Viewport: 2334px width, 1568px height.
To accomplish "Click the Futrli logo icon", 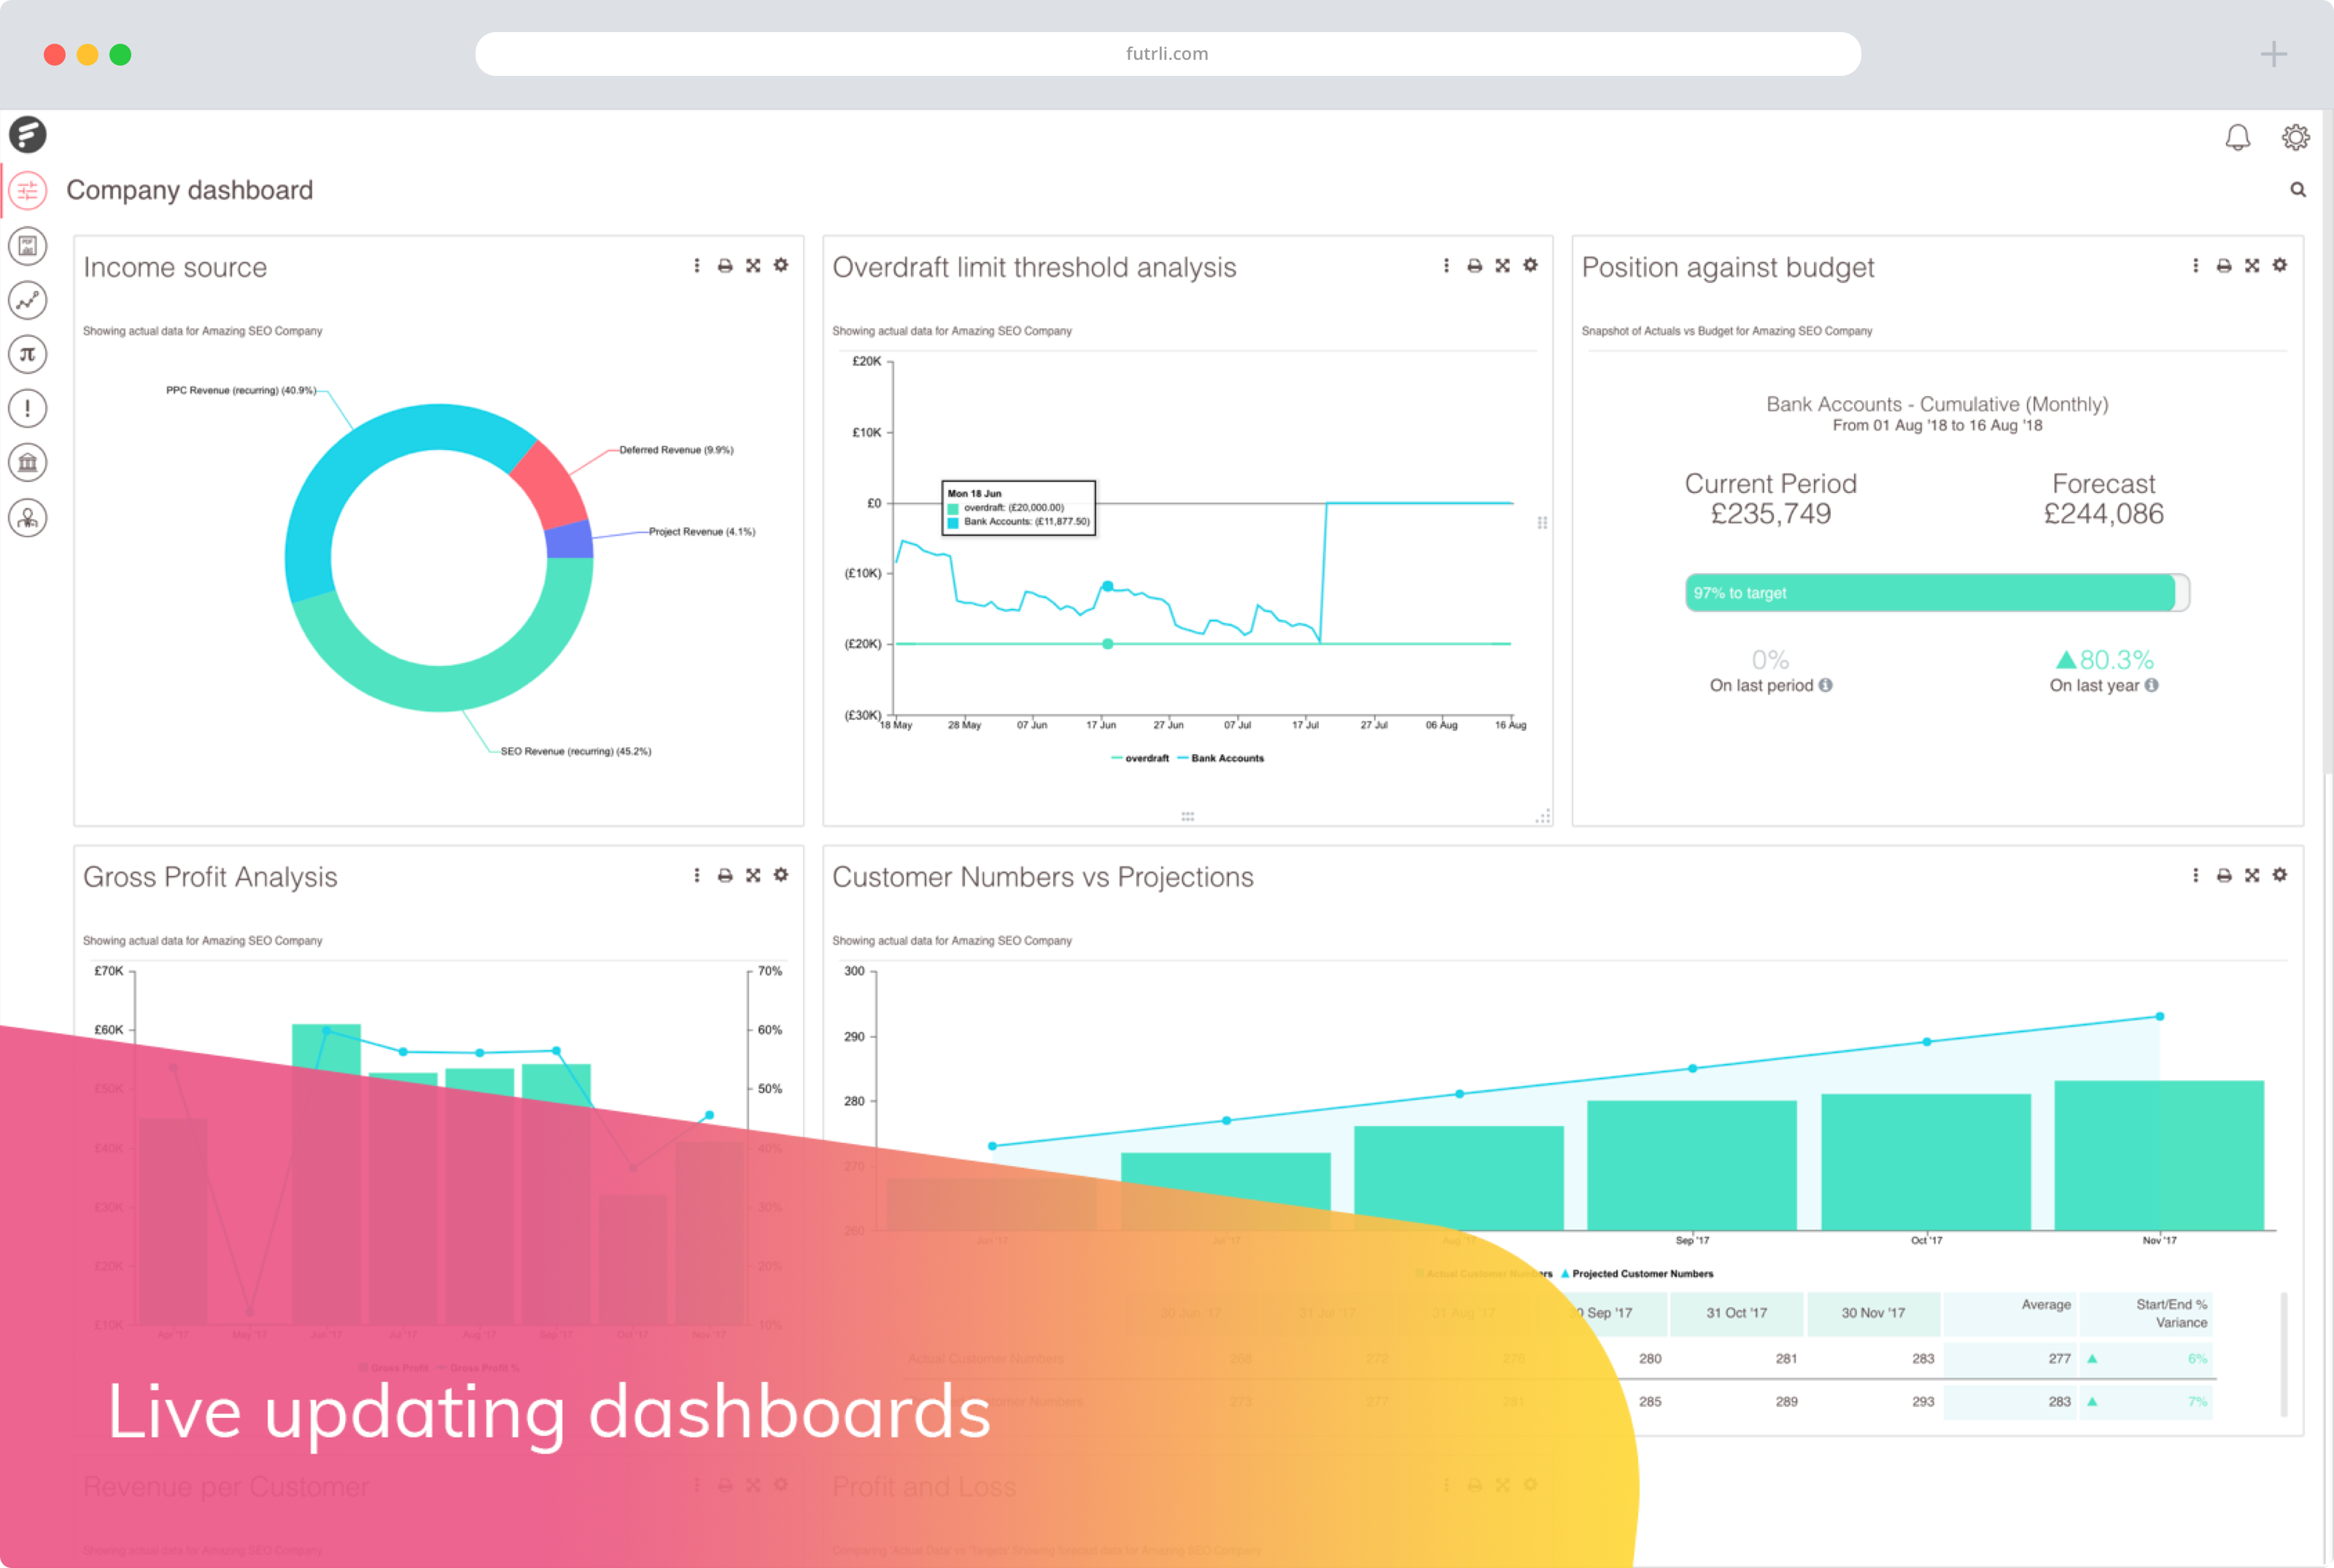I will click(28, 134).
